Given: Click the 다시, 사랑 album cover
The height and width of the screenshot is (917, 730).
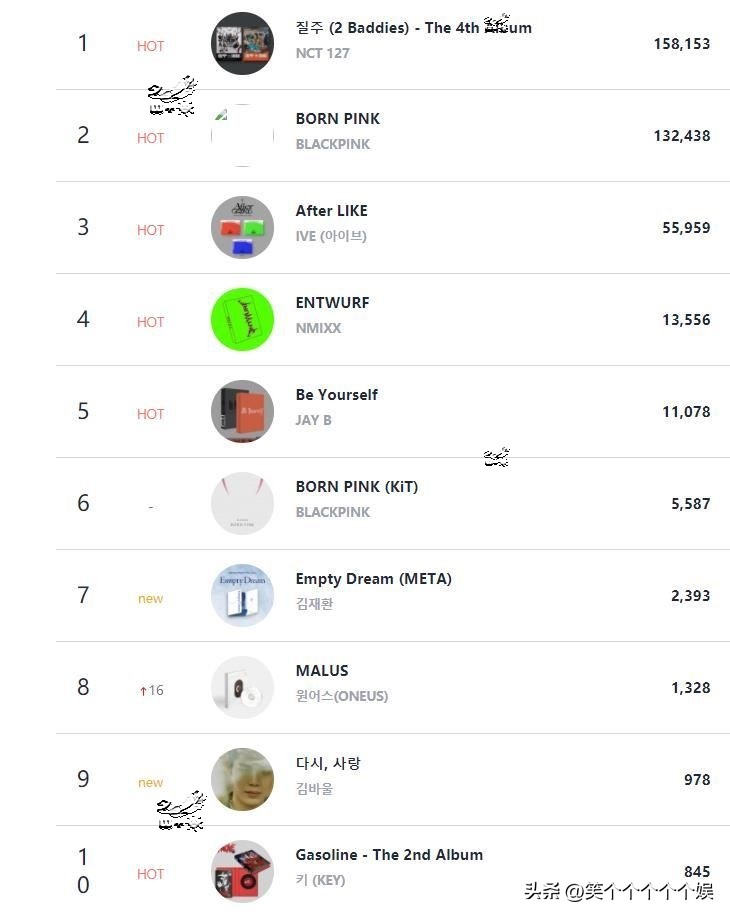Looking at the screenshot, I should tap(242, 779).
